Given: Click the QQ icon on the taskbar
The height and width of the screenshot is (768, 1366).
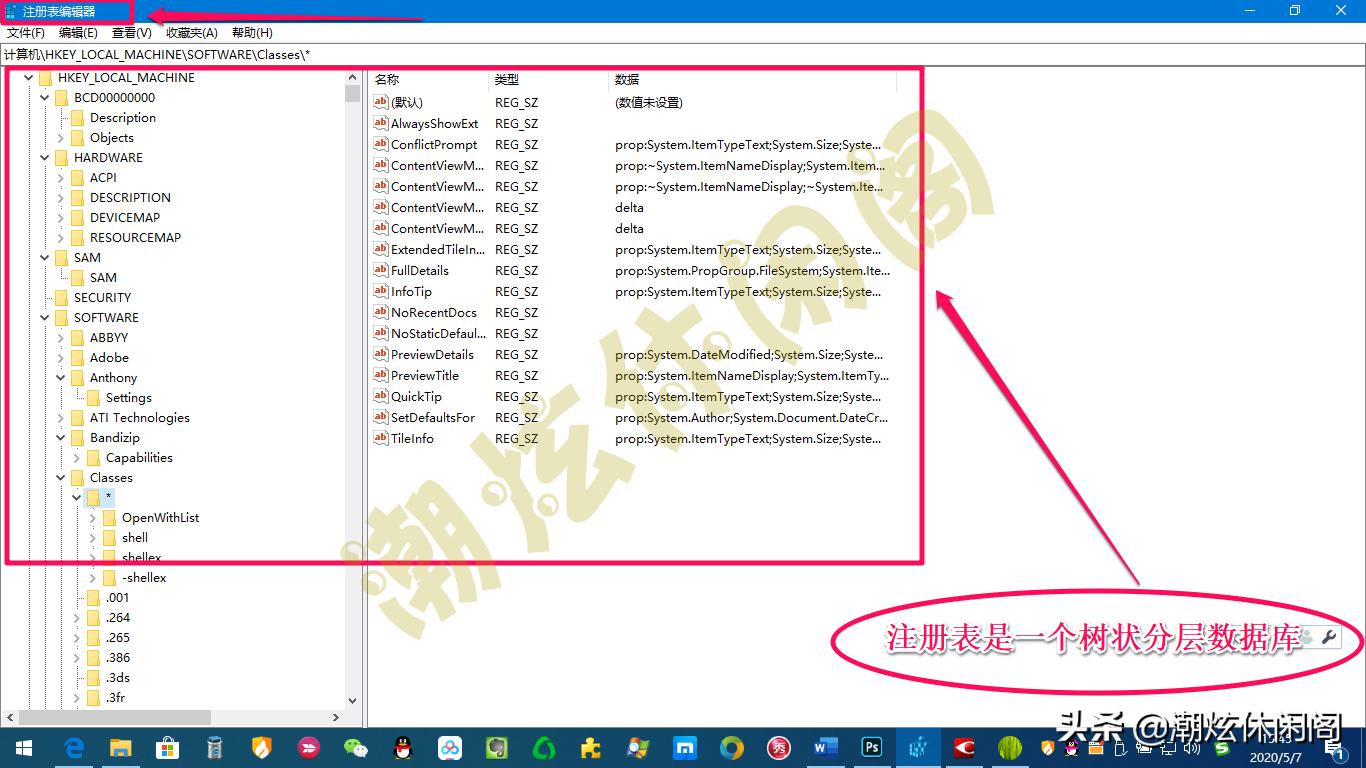Looking at the screenshot, I should coord(403,747).
